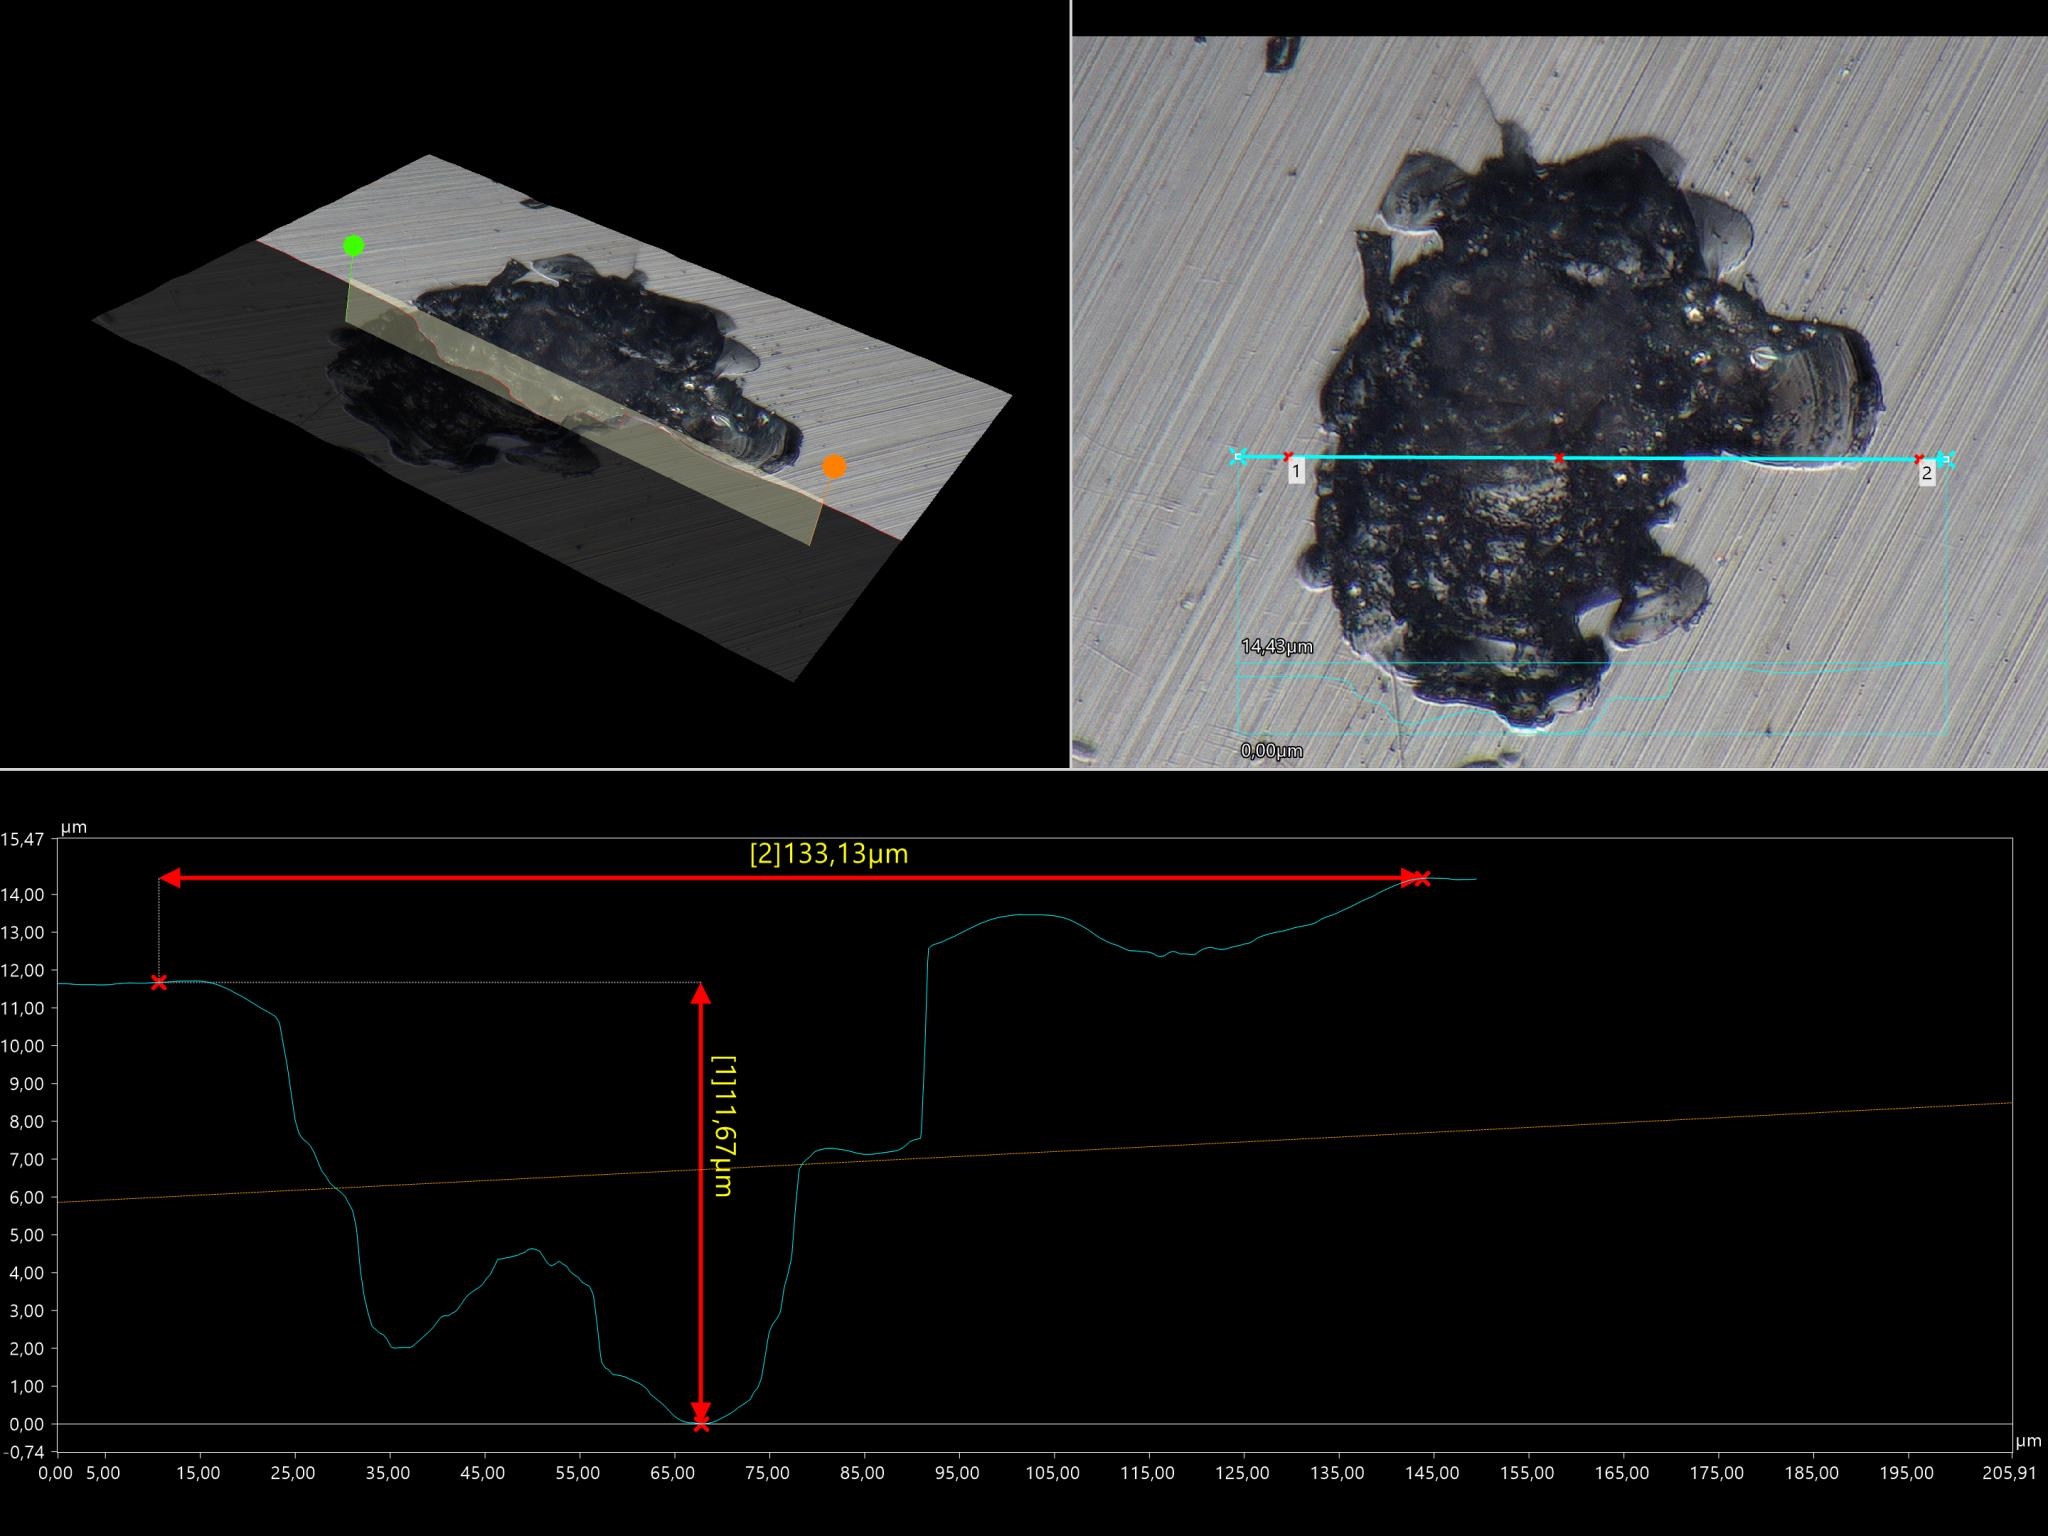Screen dimensions: 2048x1536
Task: Select the right cyan endpoint of profile line
Action: point(1945,459)
